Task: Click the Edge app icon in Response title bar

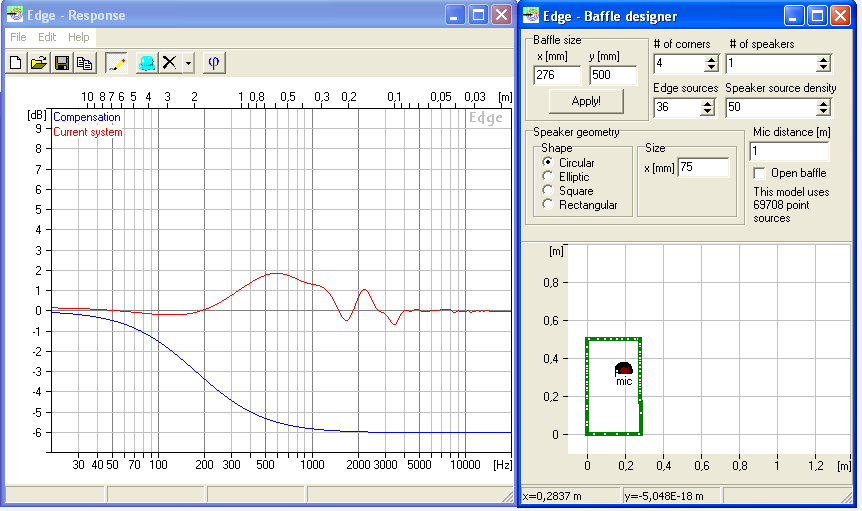Action: pyautogui.click(x=15, y=14)
